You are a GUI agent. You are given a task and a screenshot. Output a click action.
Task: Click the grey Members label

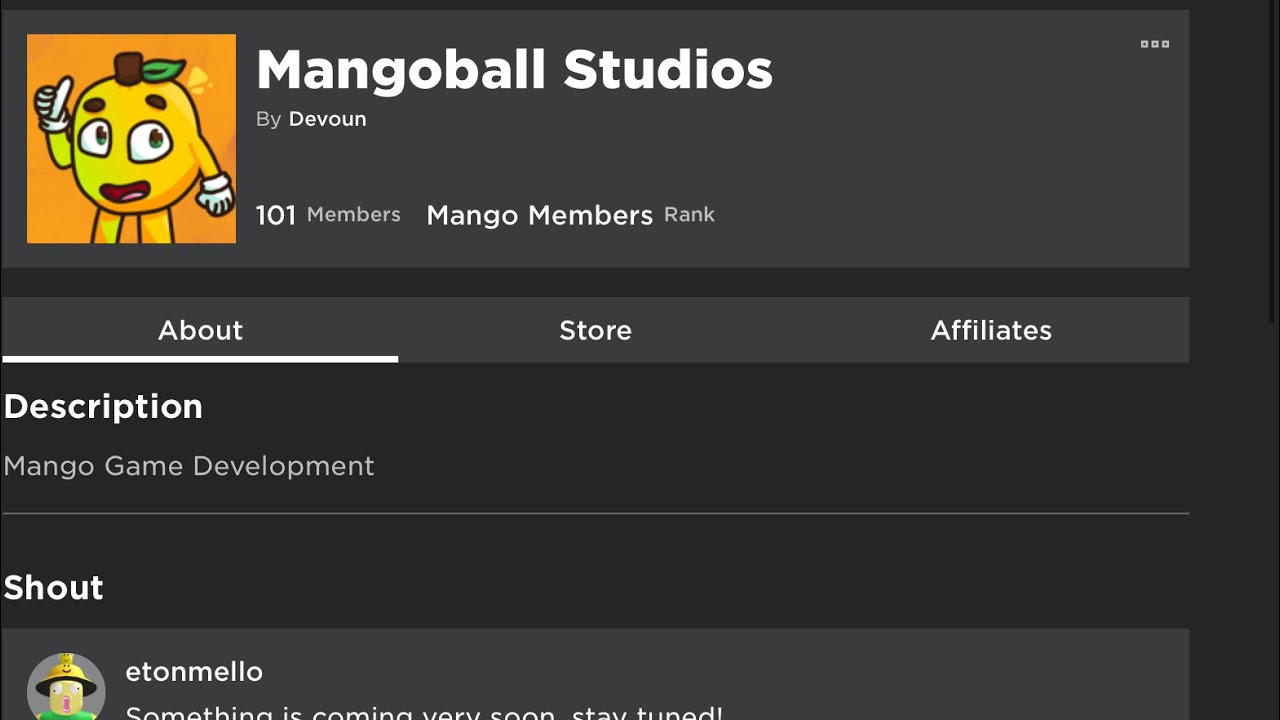(353, 215)
